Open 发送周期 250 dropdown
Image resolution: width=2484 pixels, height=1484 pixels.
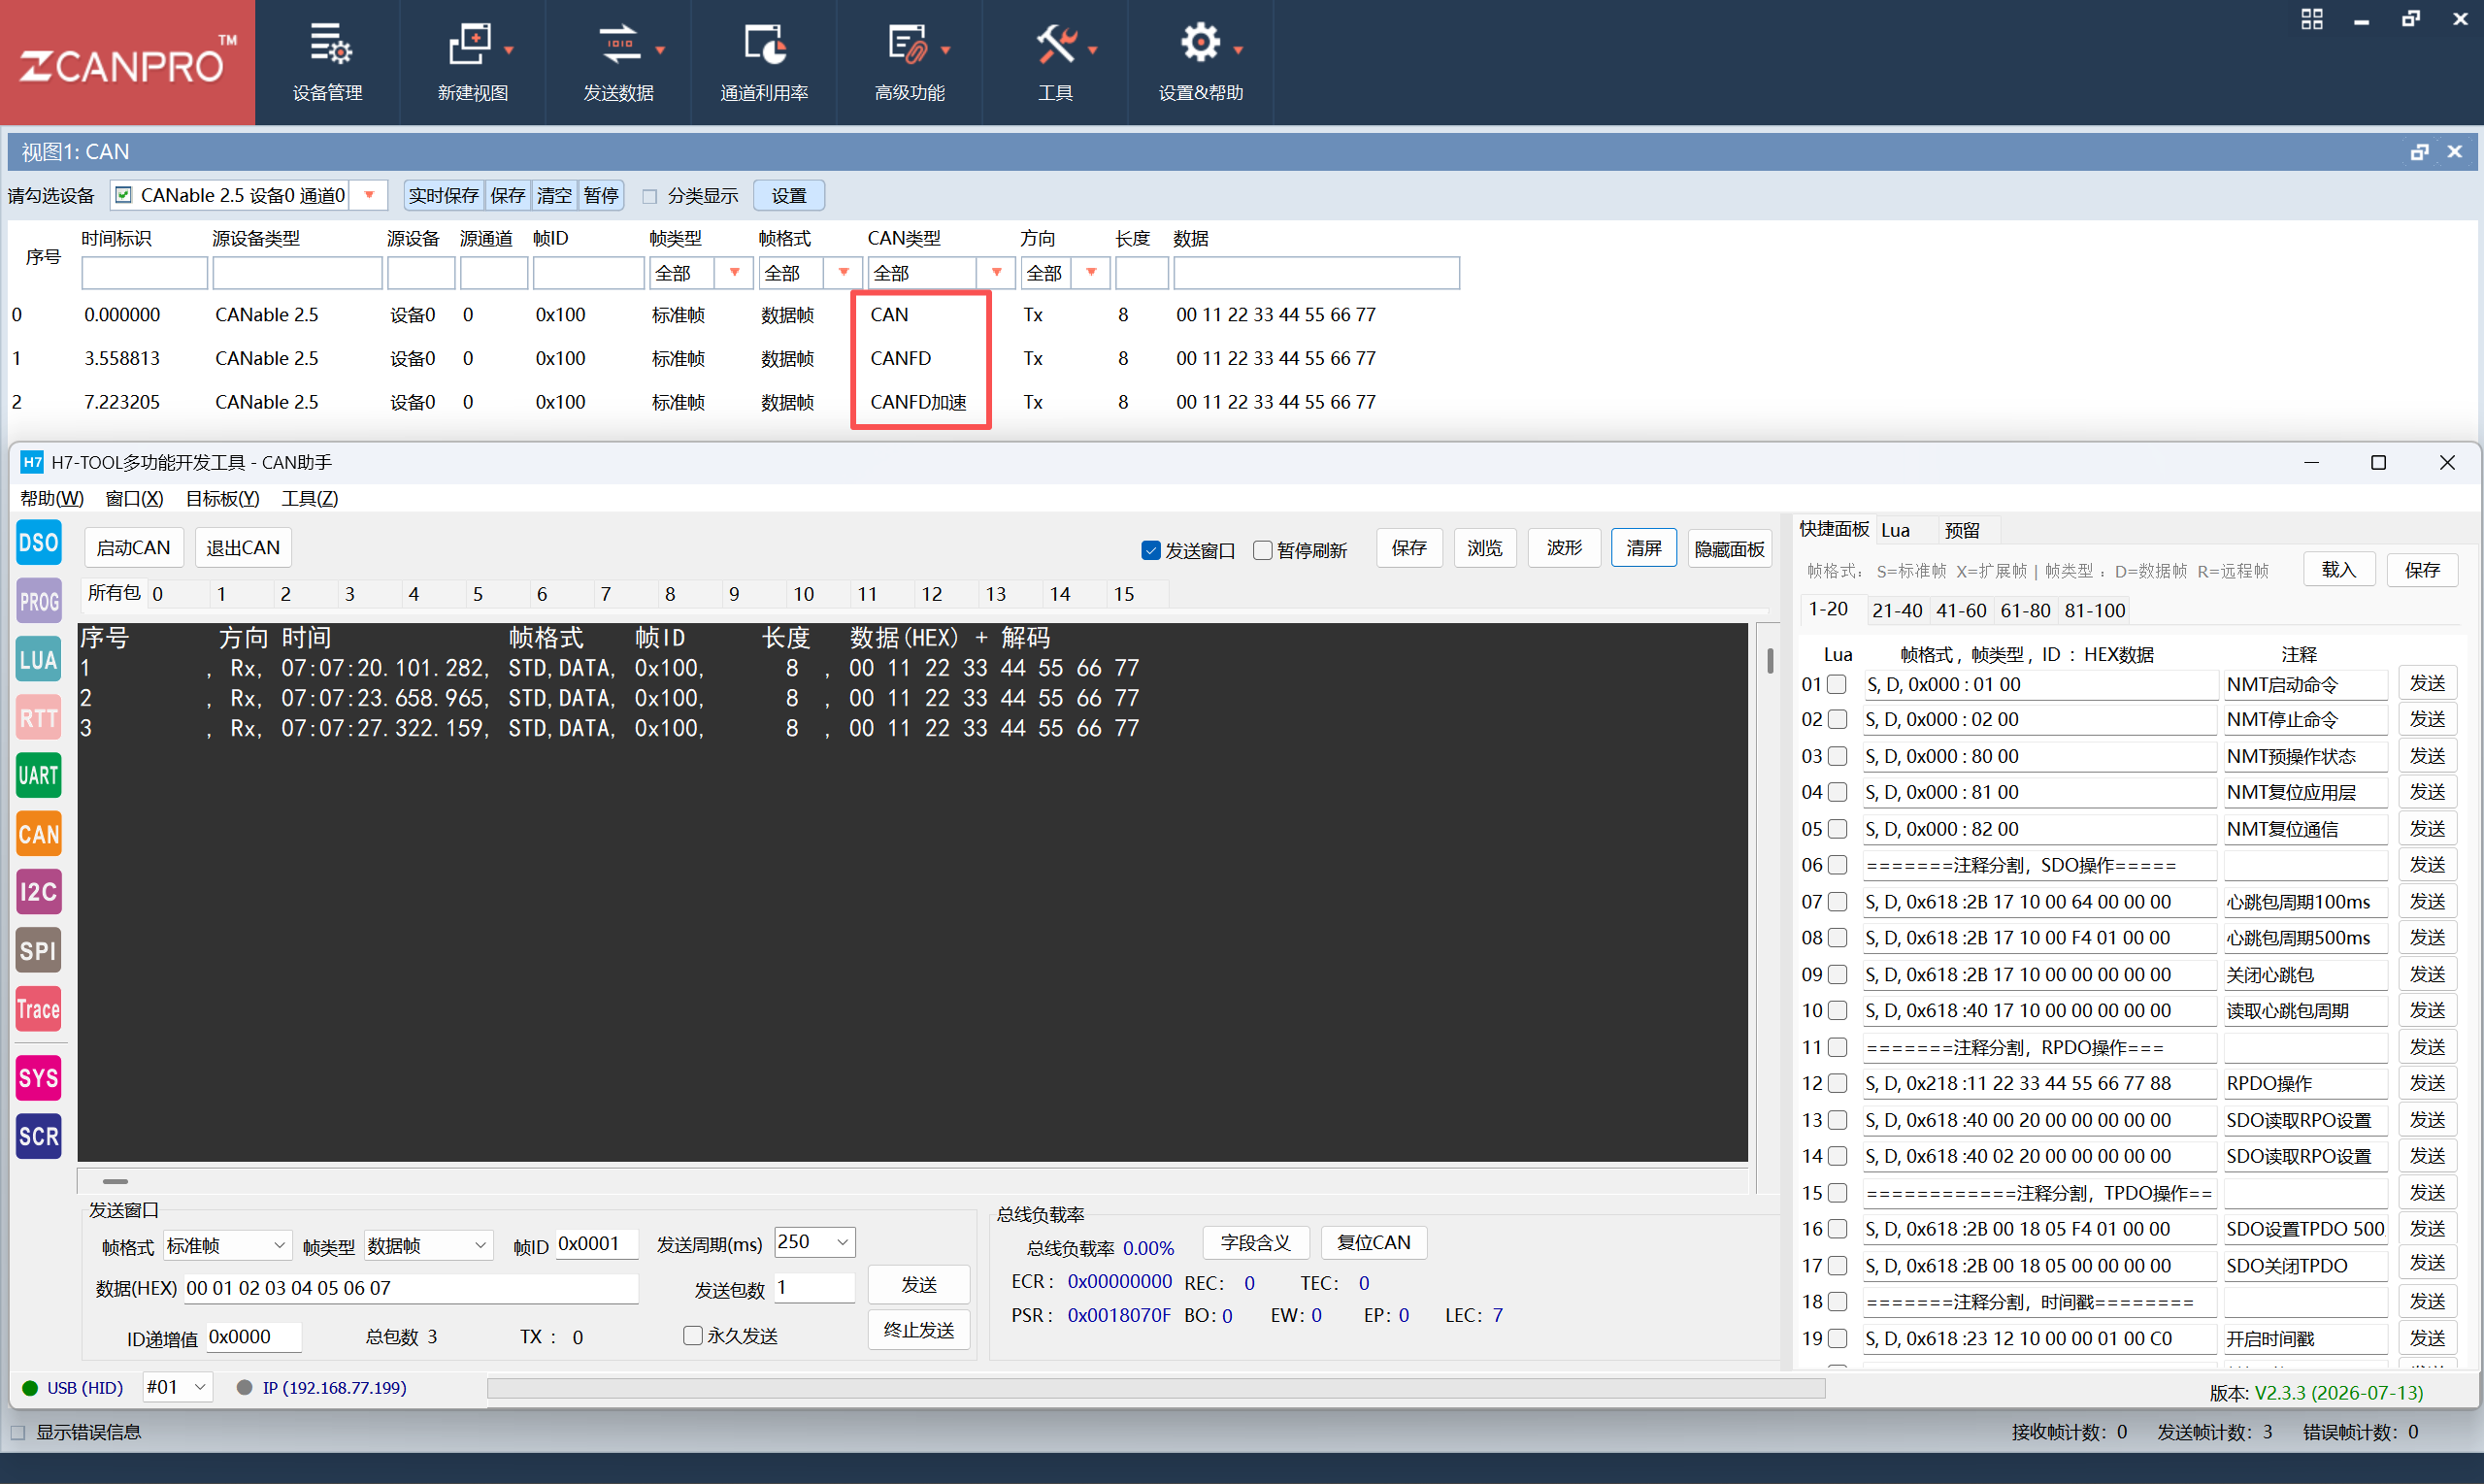click(x=815, y=1242)
